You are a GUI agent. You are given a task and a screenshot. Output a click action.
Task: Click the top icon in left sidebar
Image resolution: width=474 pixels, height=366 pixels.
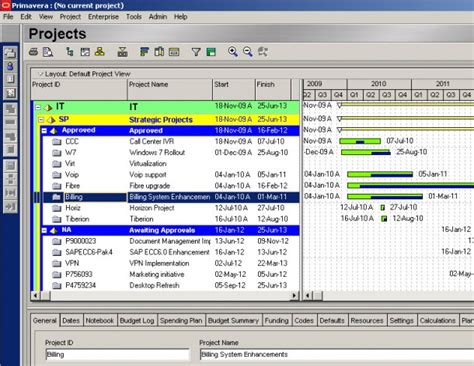(x=10, y=53)
